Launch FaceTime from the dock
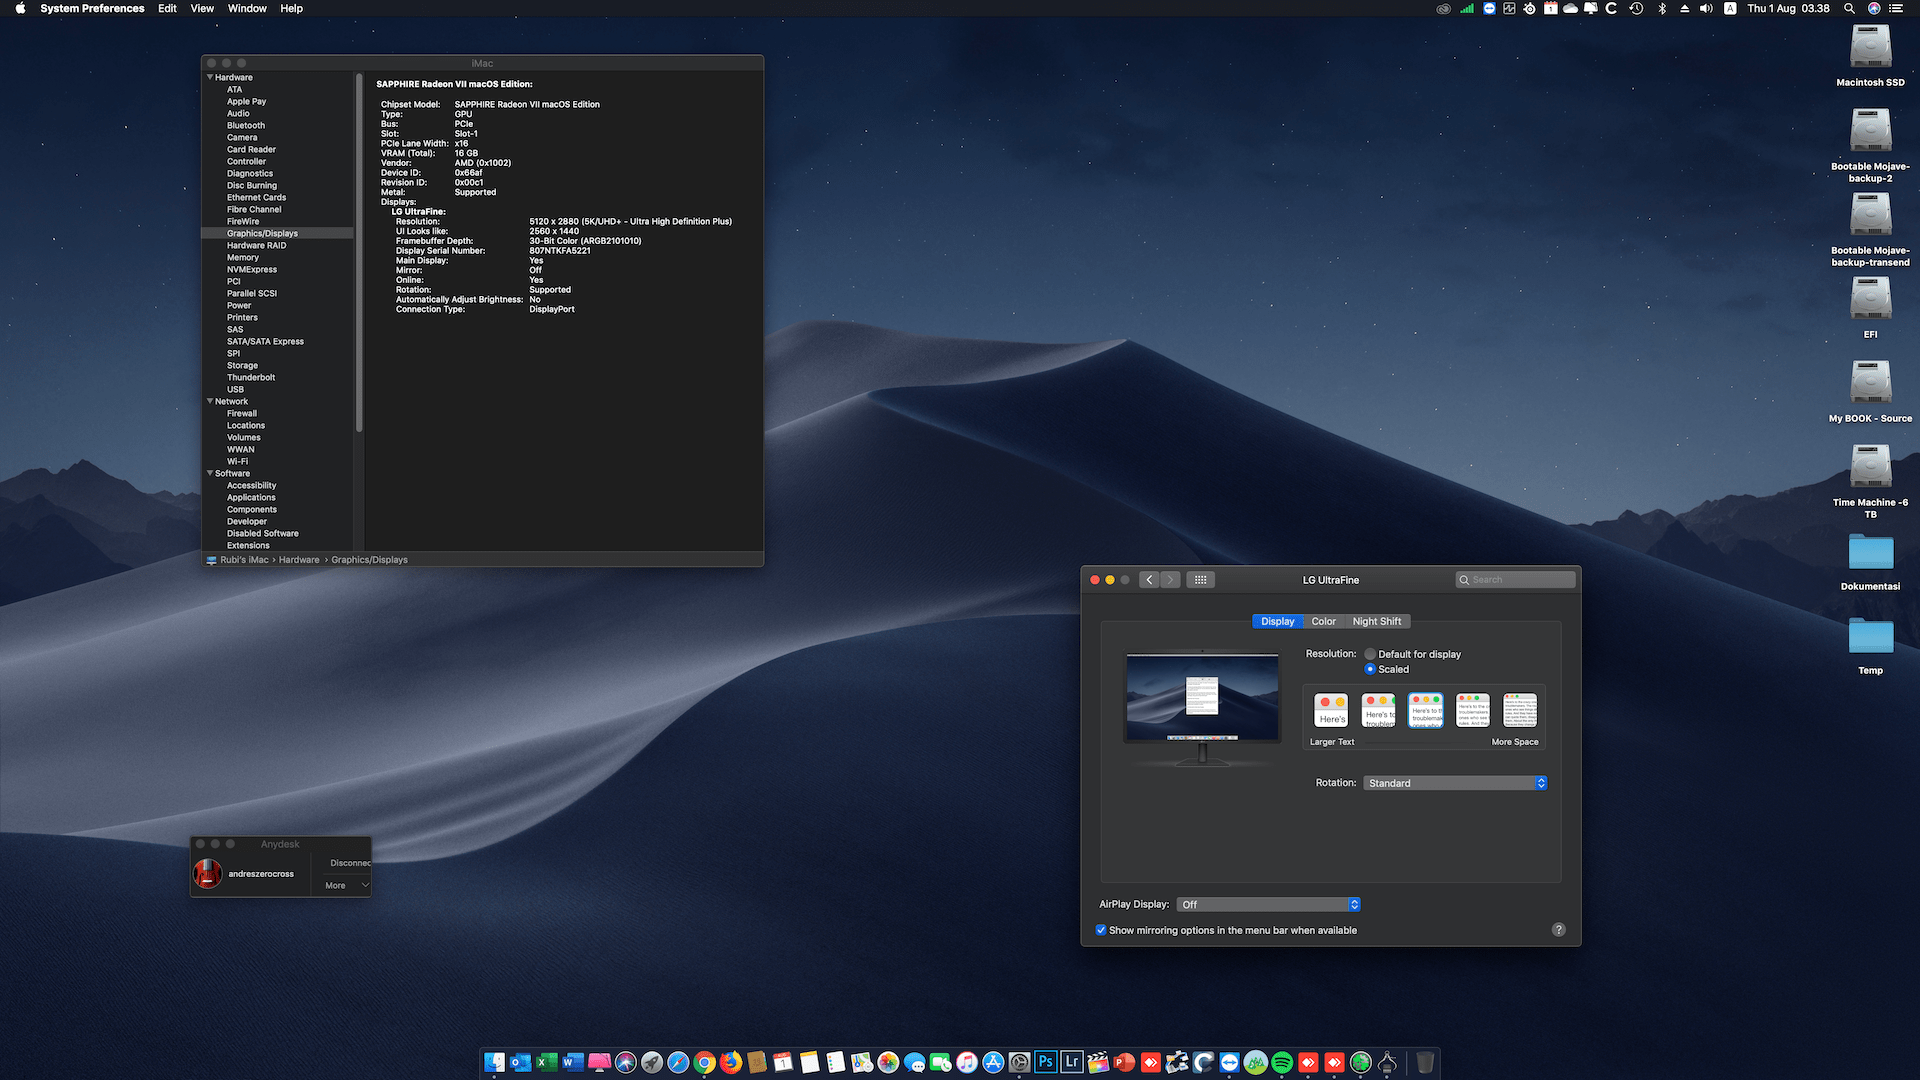 point(941,1062)
